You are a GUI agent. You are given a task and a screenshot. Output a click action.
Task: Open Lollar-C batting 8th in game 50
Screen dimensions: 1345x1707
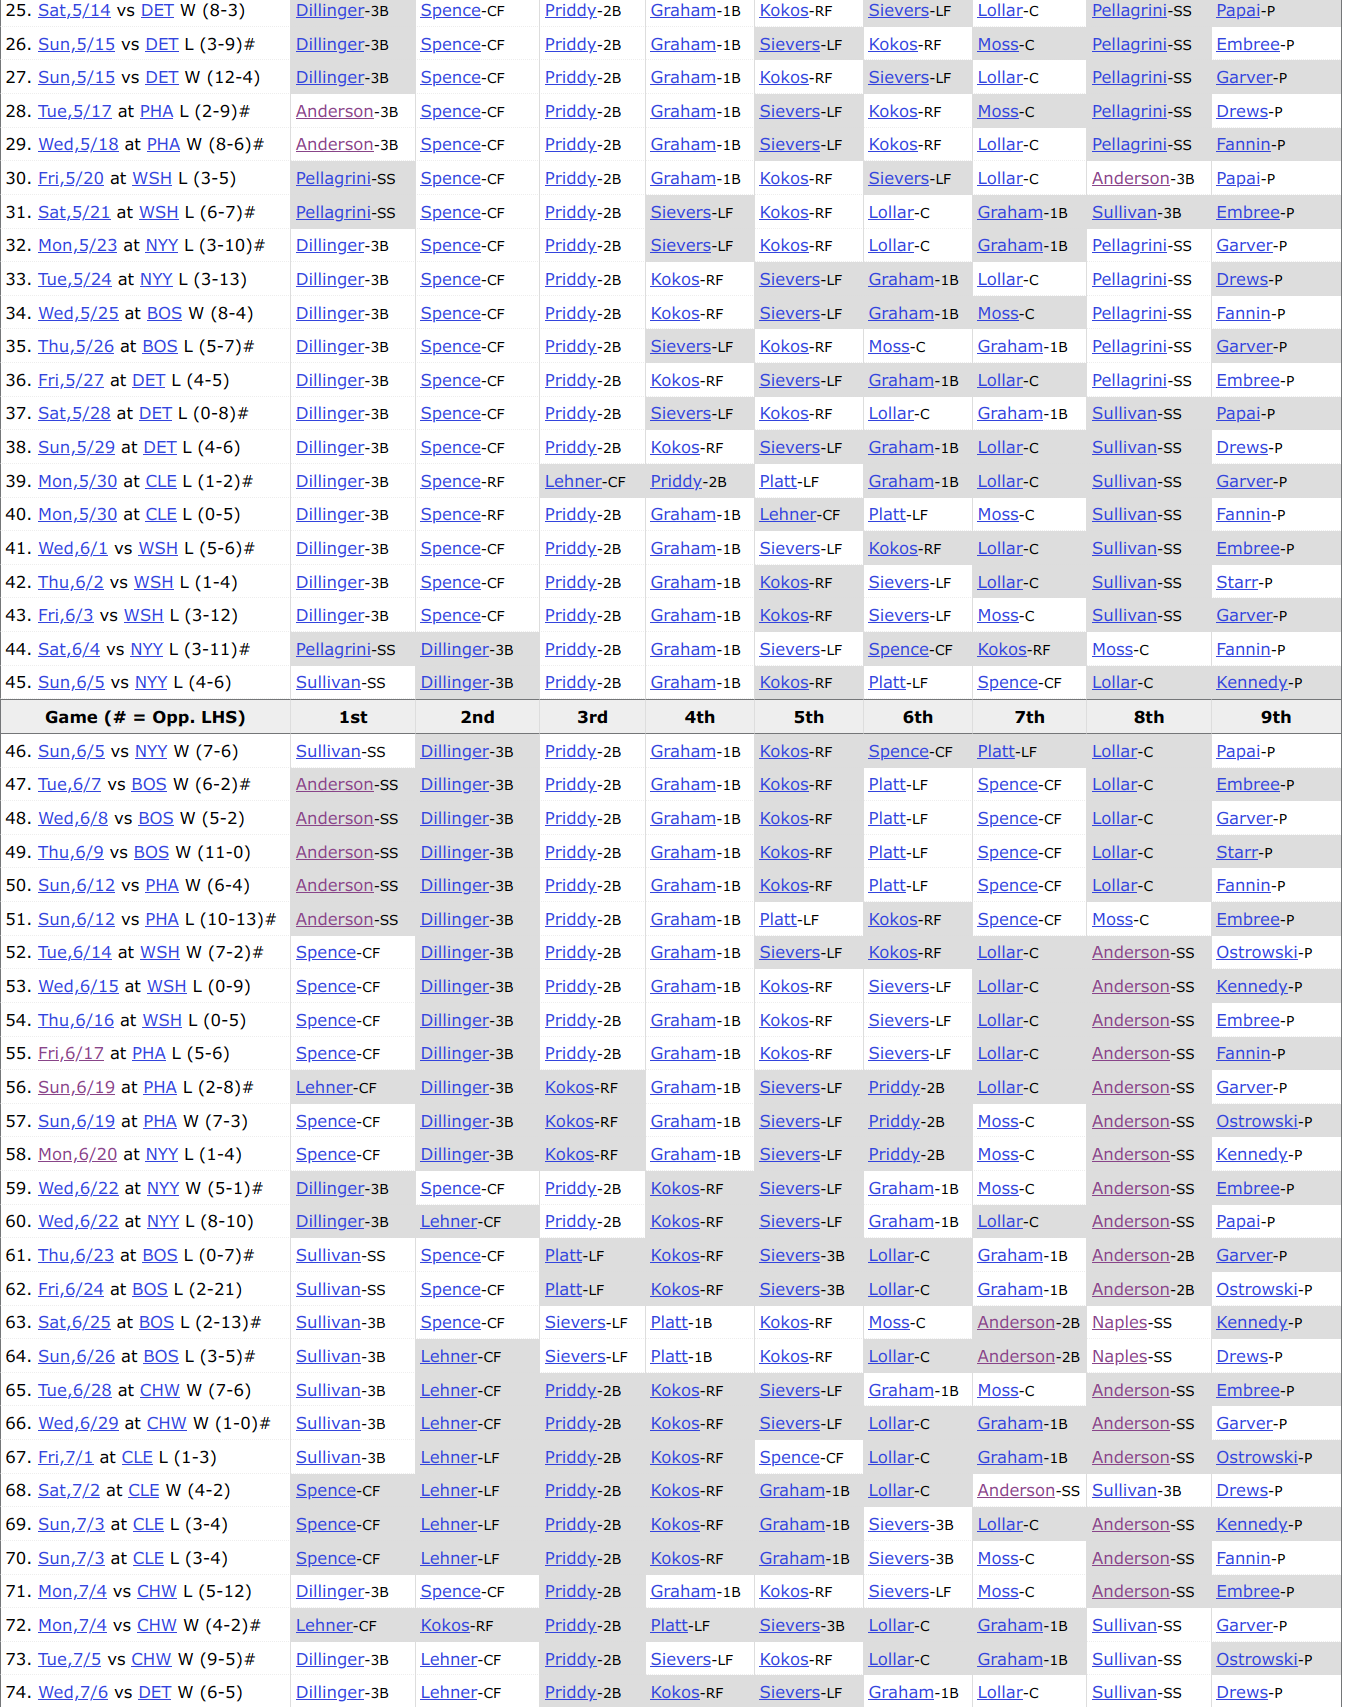click(x=1114, y=886)
